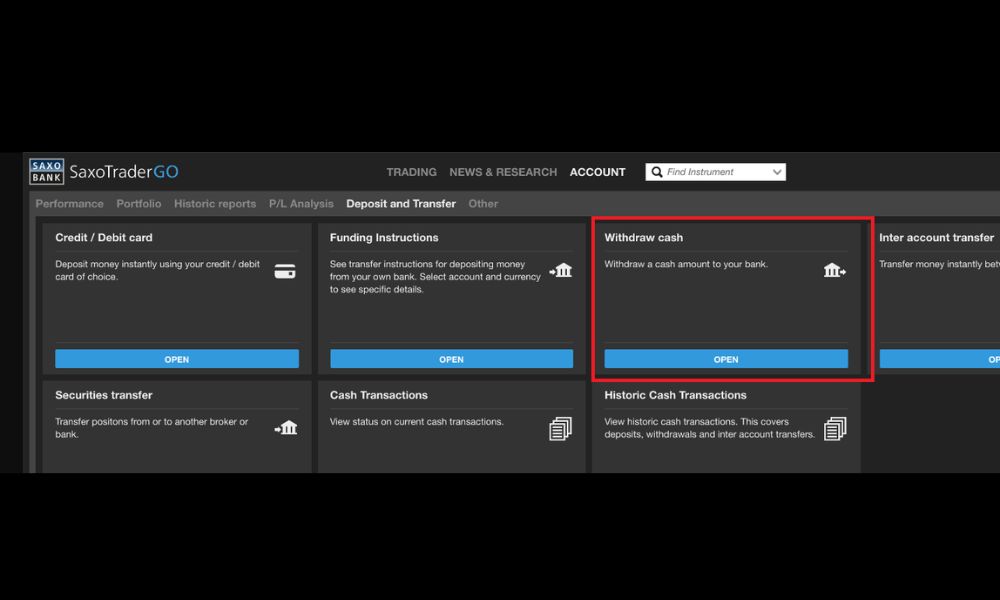Go to the Historic reports tab
The image size is (1000, 600).
point(215,204)
